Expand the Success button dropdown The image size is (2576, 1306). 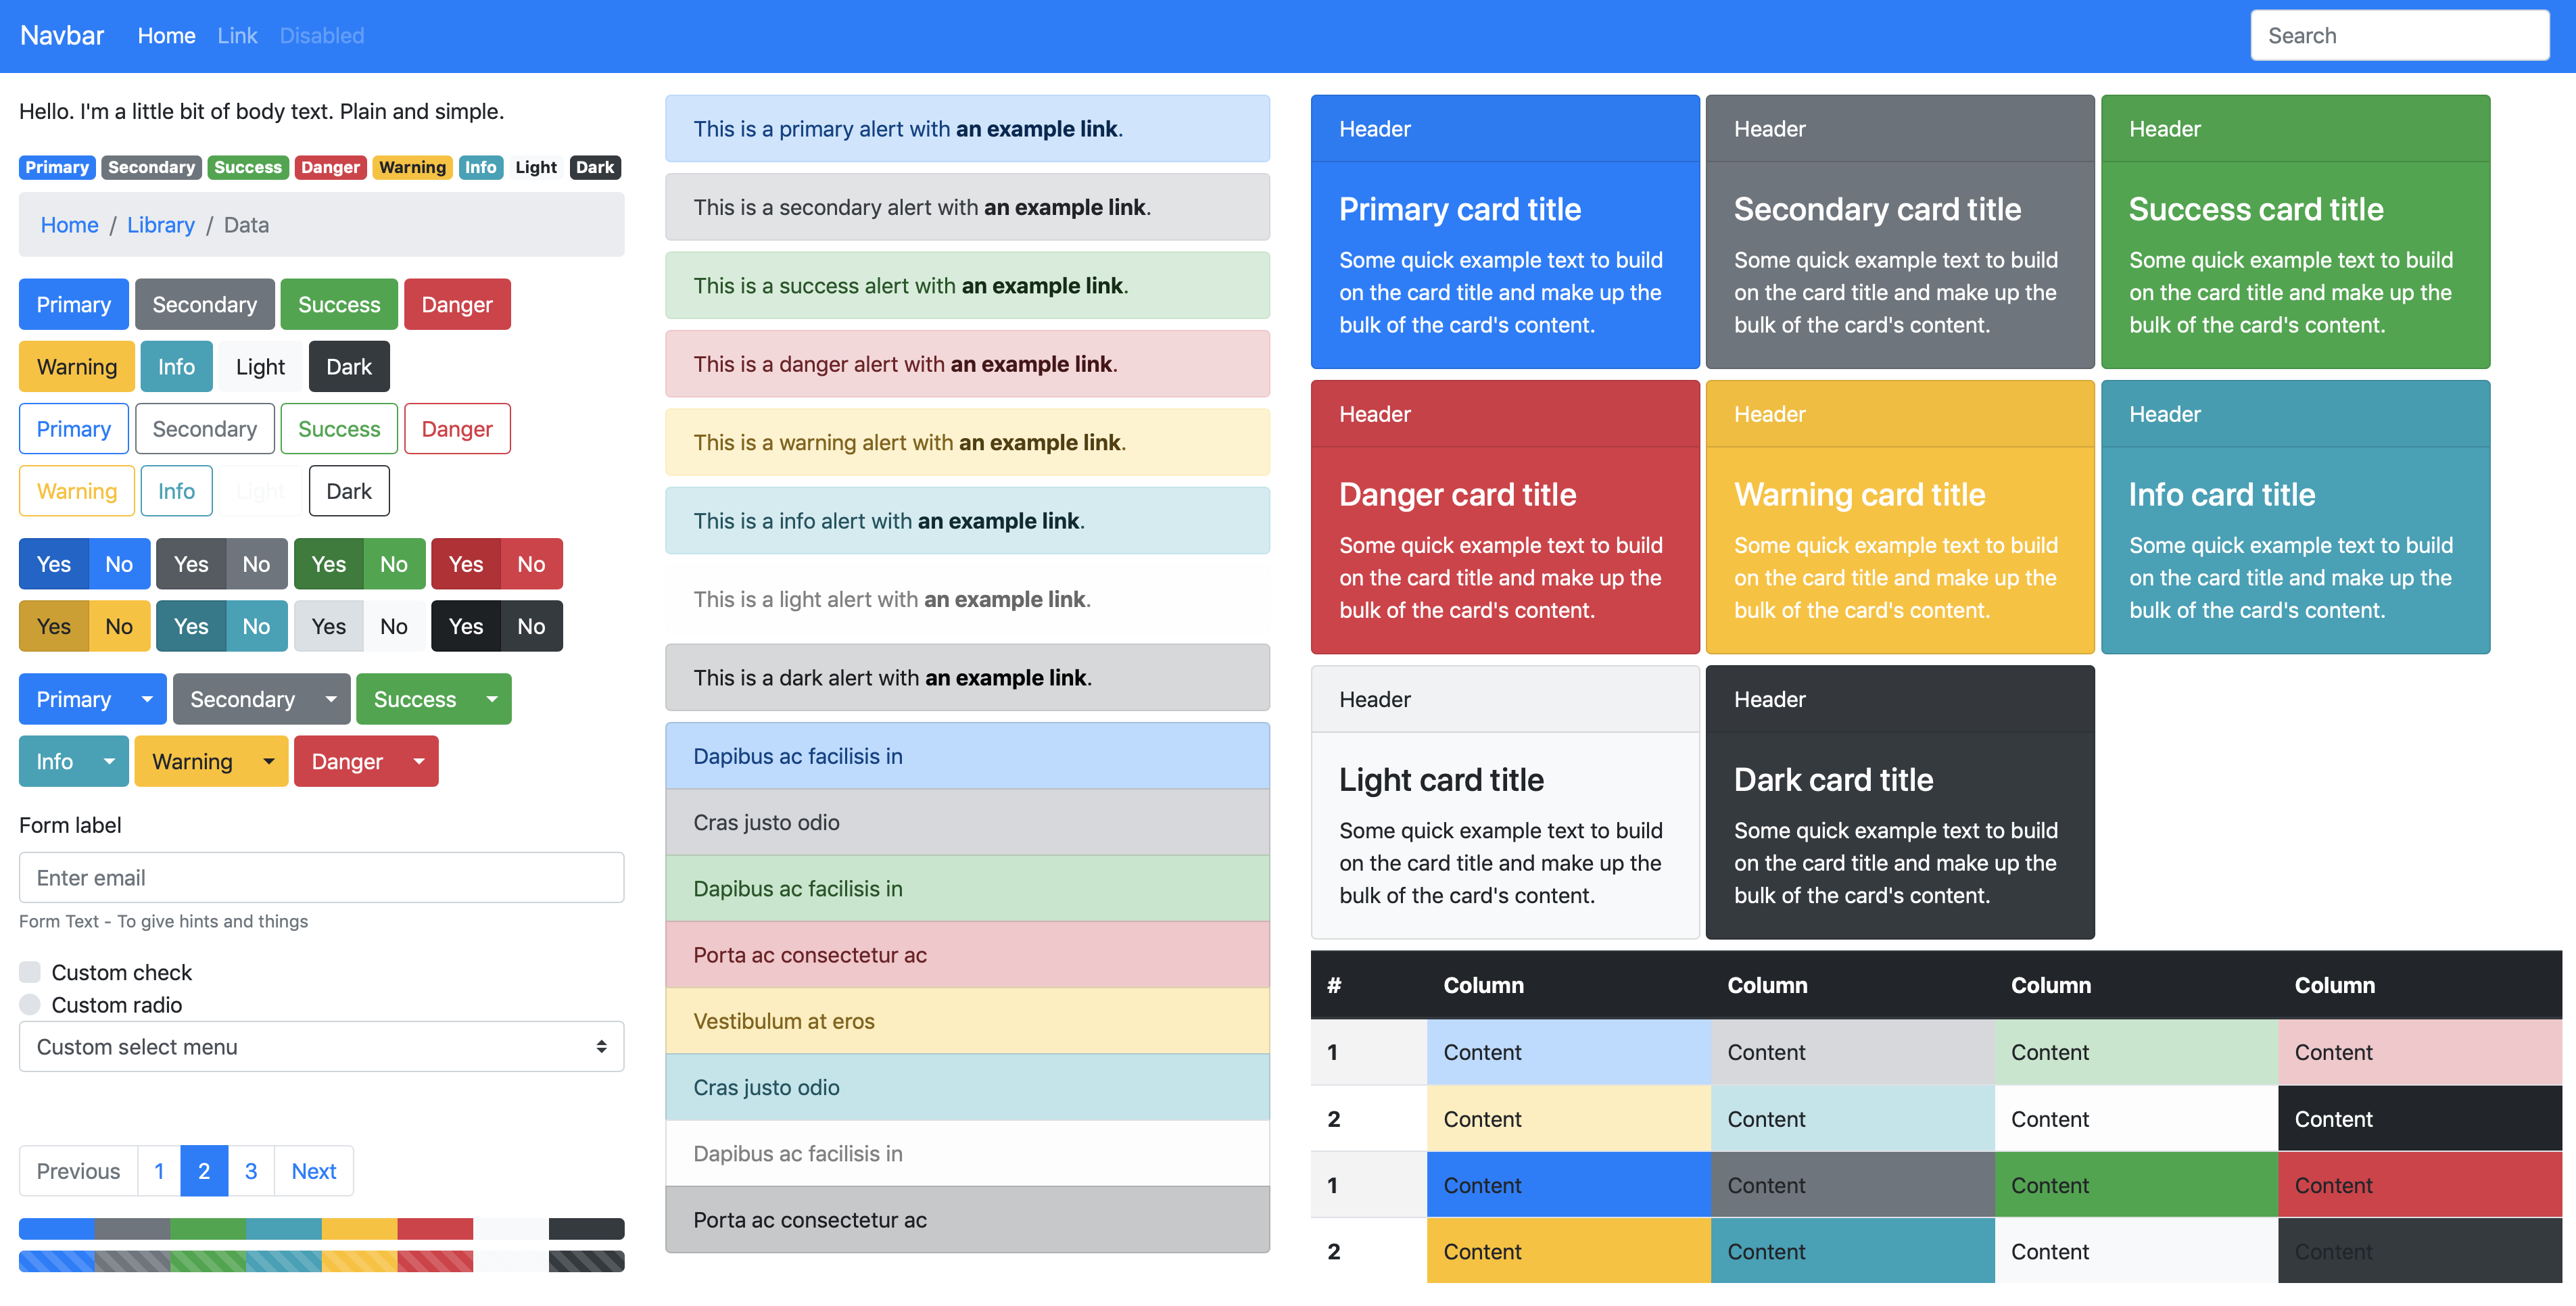492,699
